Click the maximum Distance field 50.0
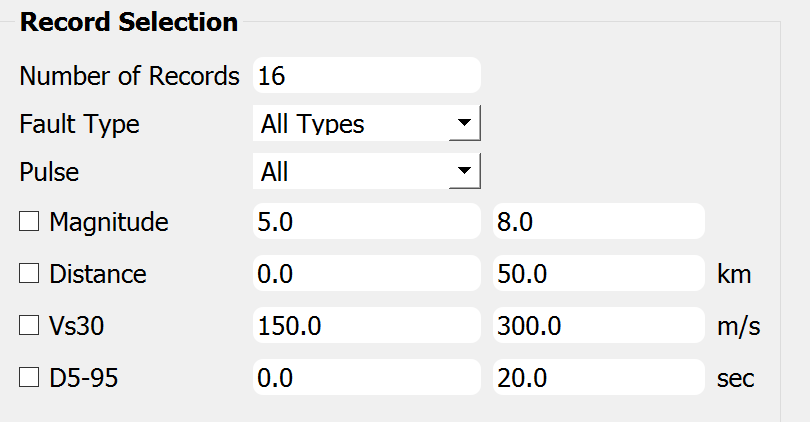Viewport: 810px width, 422px height. pyautogui.click(x=599, y=273)
